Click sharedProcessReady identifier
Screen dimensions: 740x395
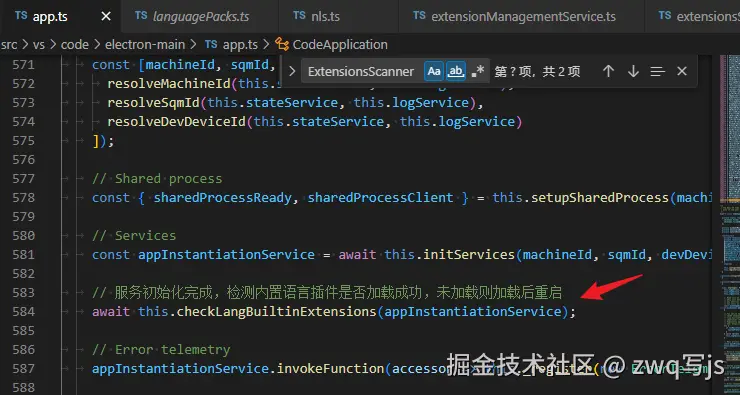pos(223,197)
